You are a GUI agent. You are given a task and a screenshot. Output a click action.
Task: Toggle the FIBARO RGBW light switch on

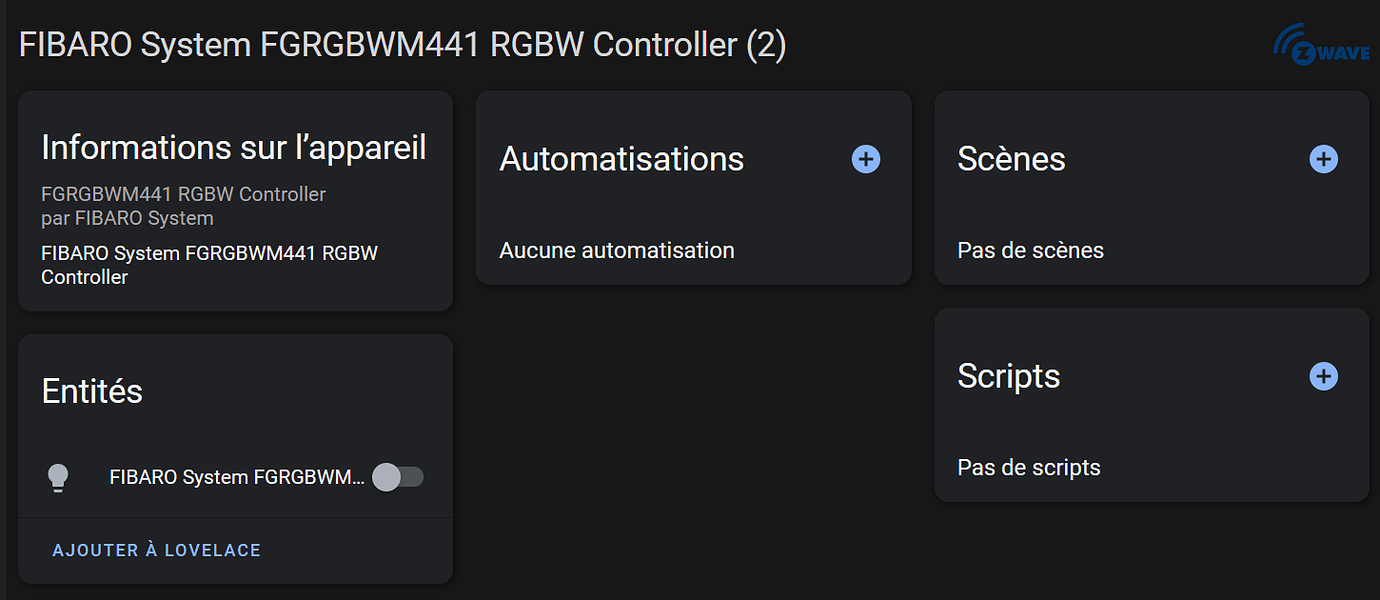pyautogui.click(x=398, y=478)
